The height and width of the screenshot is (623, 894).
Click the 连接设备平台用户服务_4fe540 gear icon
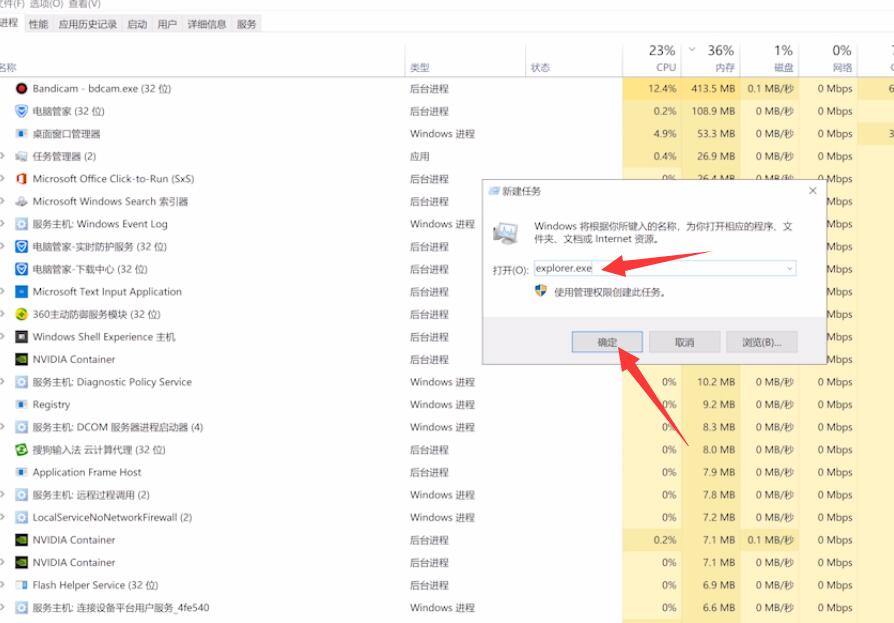[21, 608]
